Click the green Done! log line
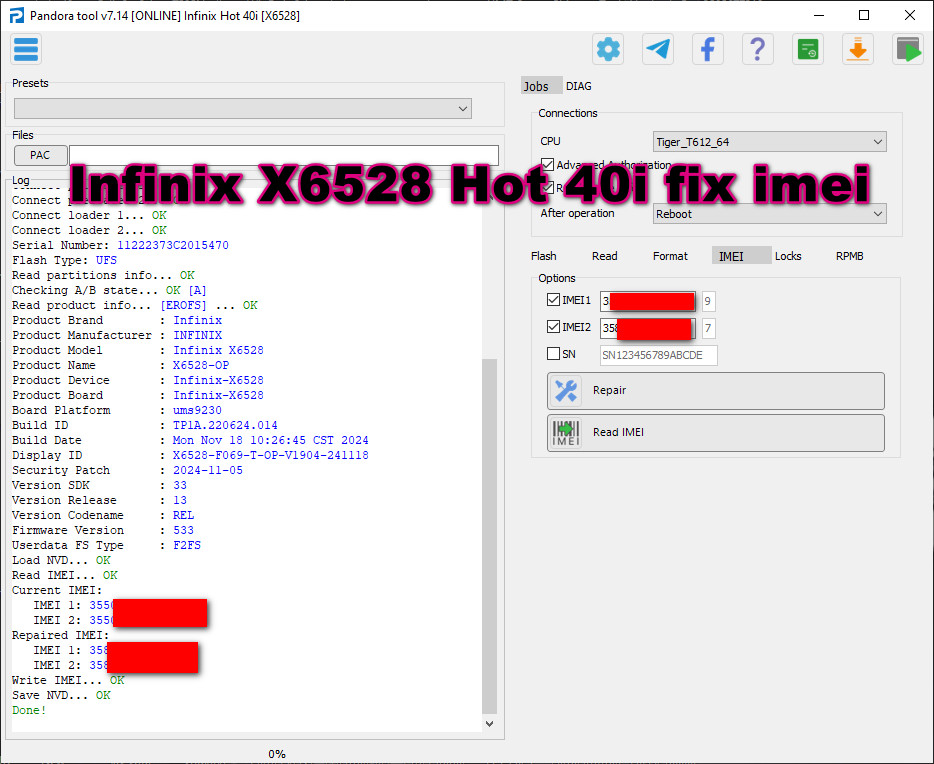This screenshot has width=934, height=764. click(x=29, y=710)
